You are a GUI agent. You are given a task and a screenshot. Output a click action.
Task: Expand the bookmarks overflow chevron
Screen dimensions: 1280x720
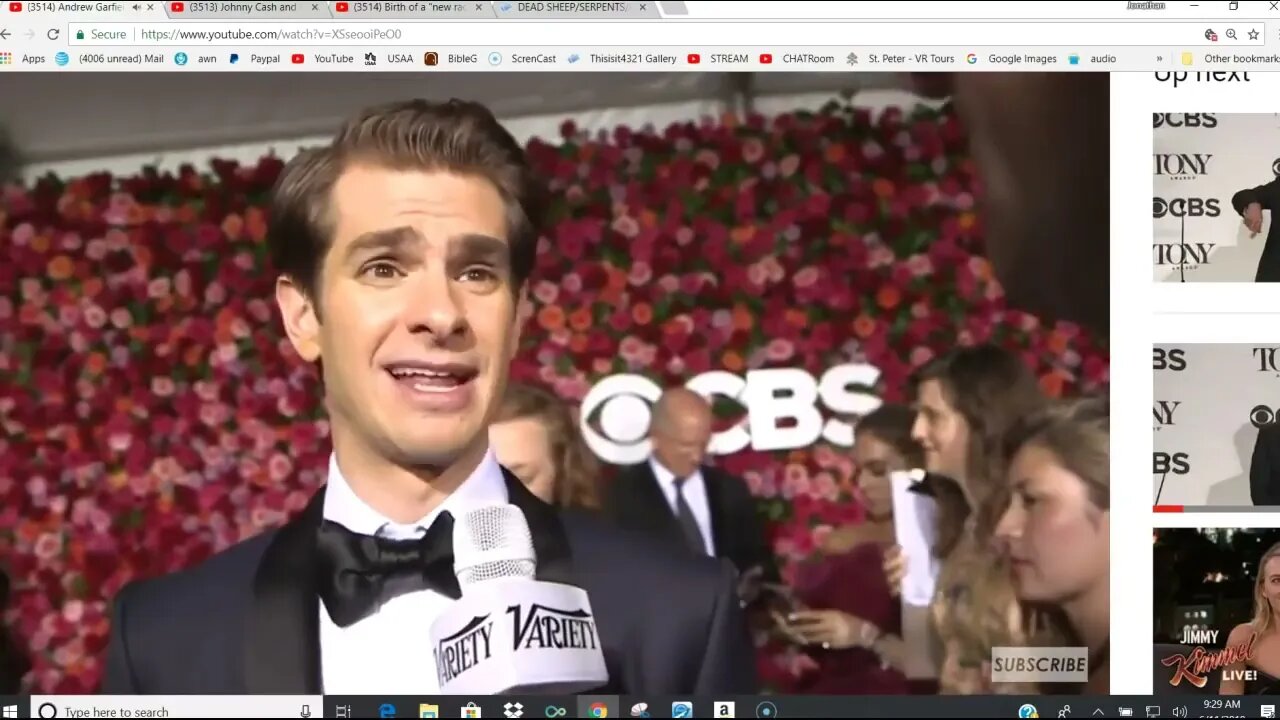[1159, 59]
